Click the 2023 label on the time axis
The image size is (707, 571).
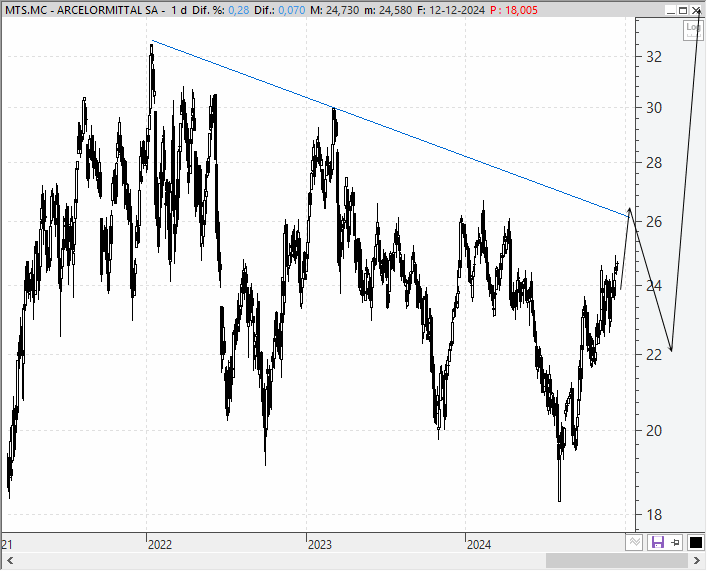coord(320,544)
